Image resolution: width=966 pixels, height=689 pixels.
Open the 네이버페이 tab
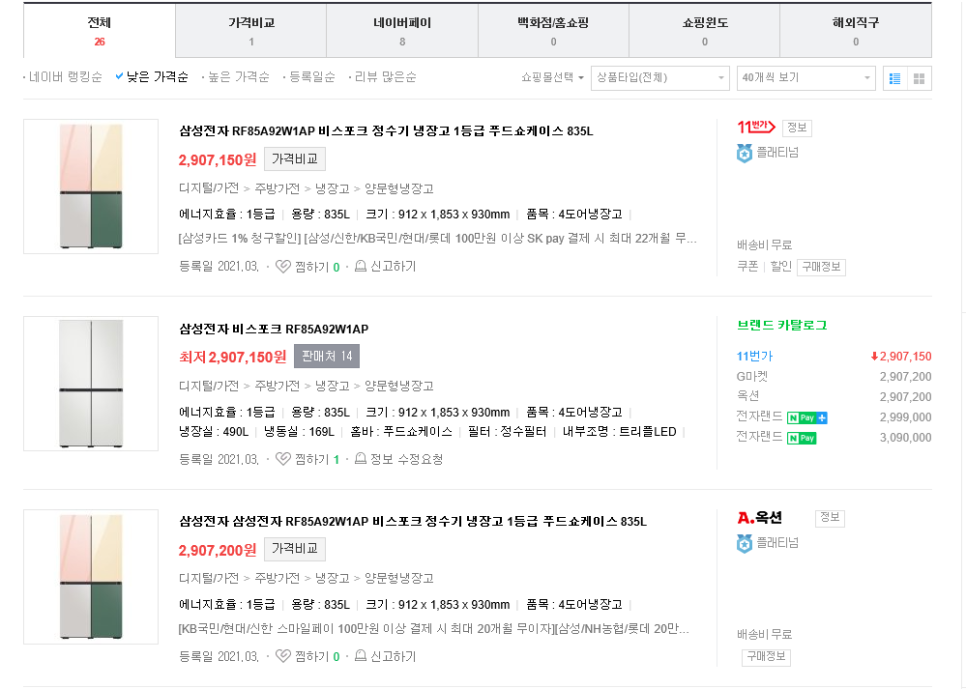point(402,31)
